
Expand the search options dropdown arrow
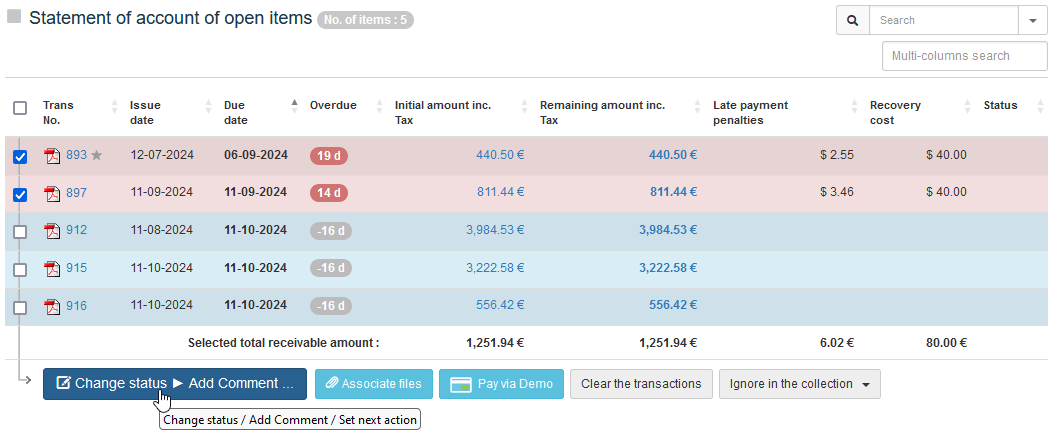(x=1032, y=20)
